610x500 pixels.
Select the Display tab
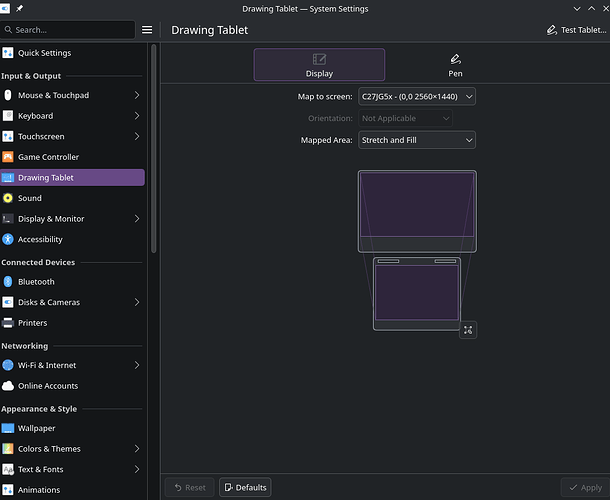pos(319,65)
